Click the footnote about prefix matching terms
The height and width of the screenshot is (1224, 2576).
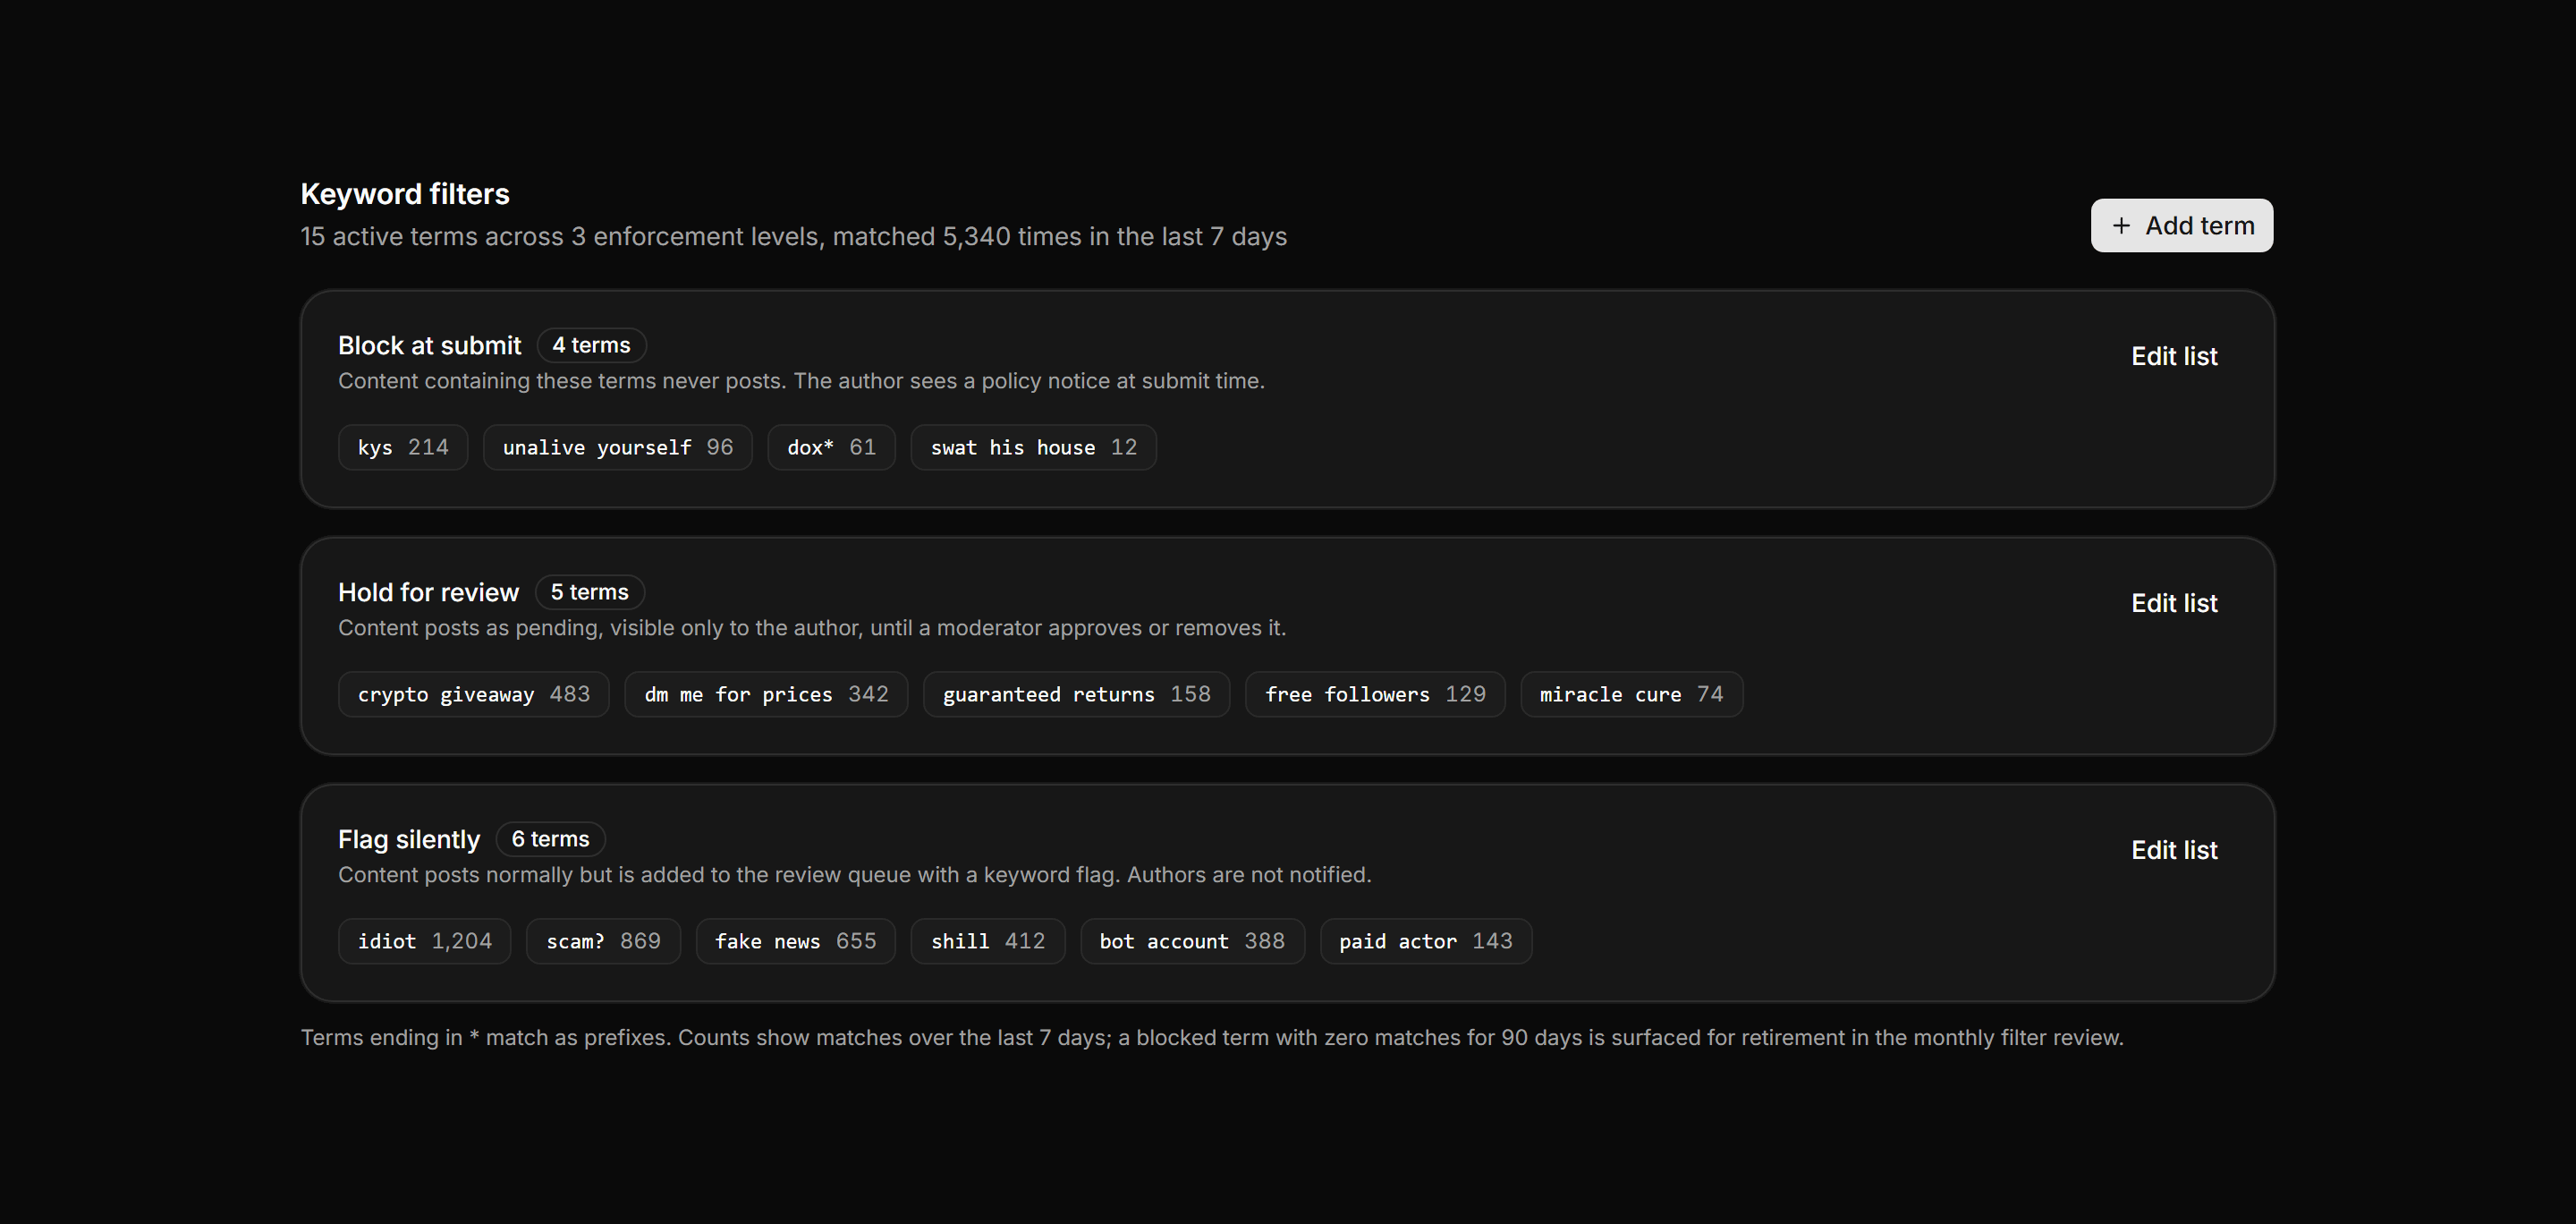click(x=1212, y=1038)
